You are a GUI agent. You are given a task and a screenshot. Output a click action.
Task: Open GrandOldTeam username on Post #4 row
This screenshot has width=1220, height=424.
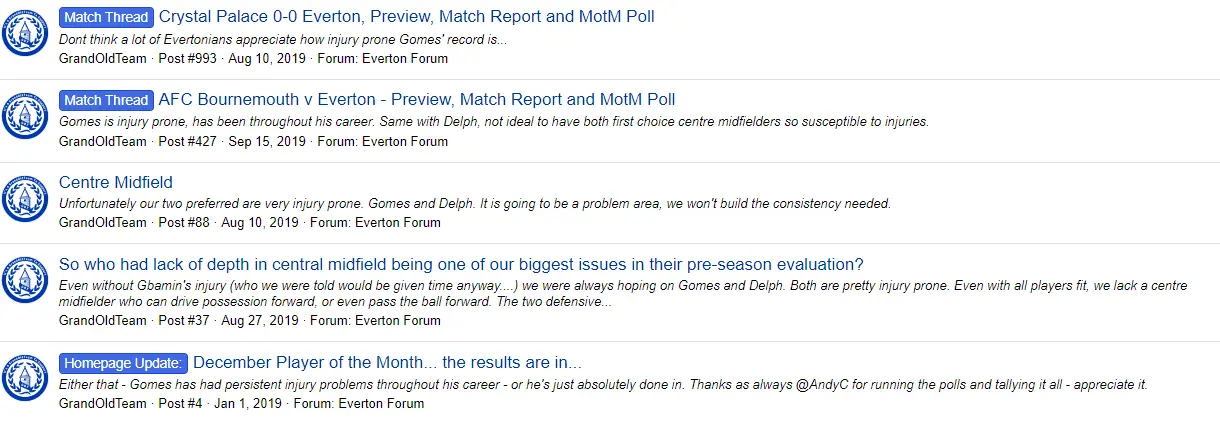pyautogui.click(x=102, y=403)
